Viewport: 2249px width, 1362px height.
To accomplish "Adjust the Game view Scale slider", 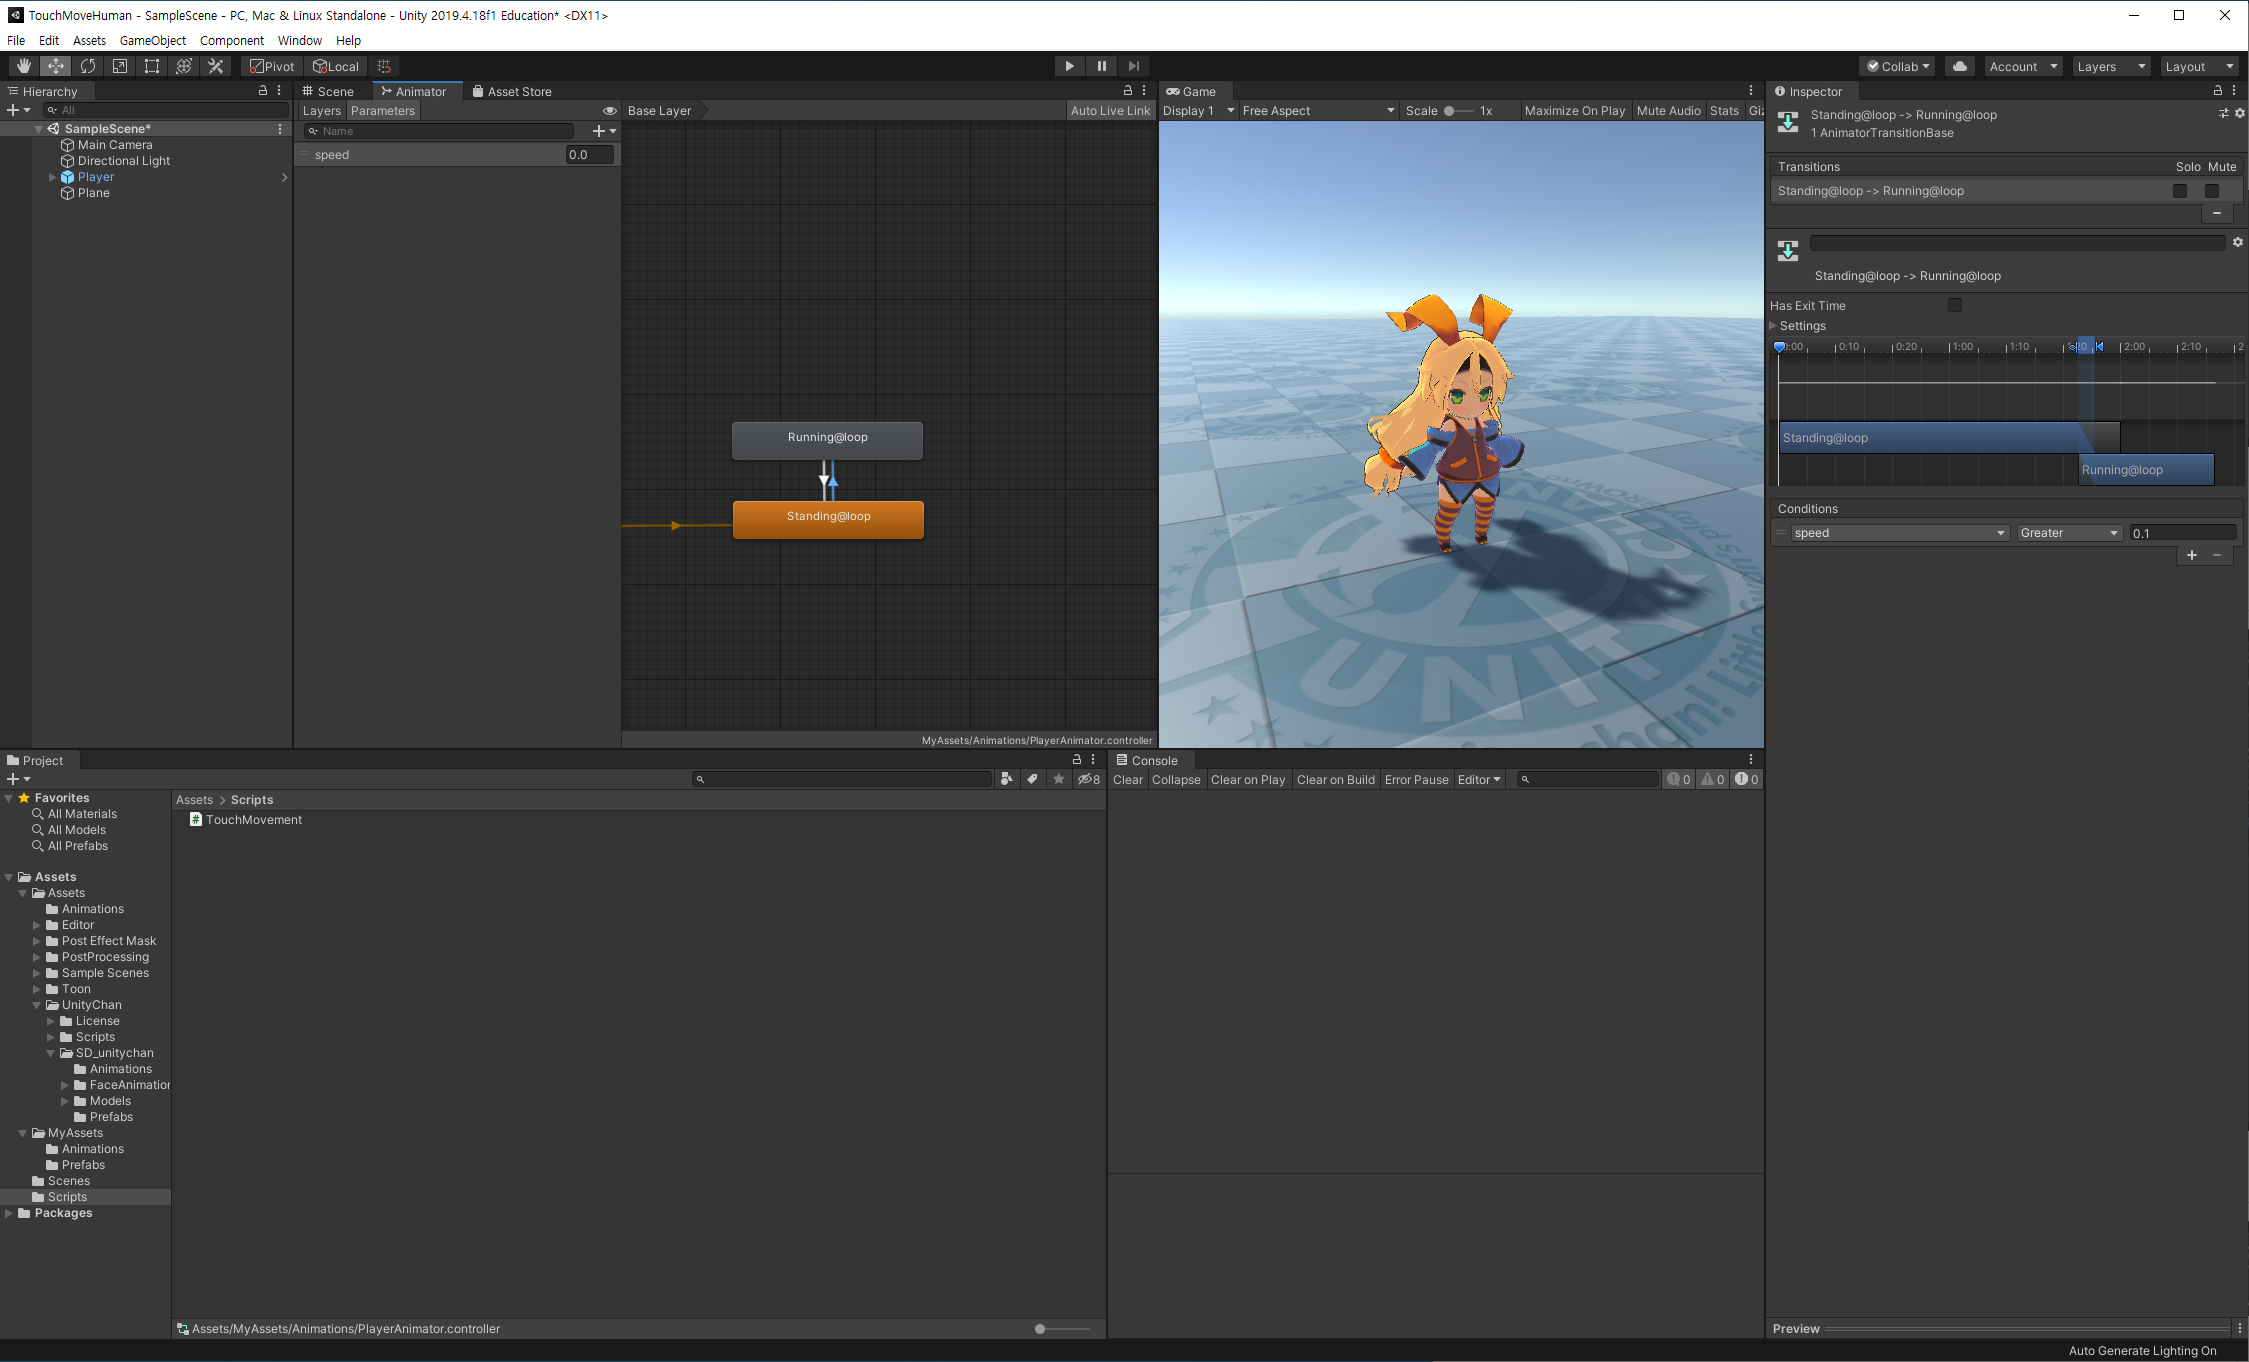I will (x=1457, y=111).
